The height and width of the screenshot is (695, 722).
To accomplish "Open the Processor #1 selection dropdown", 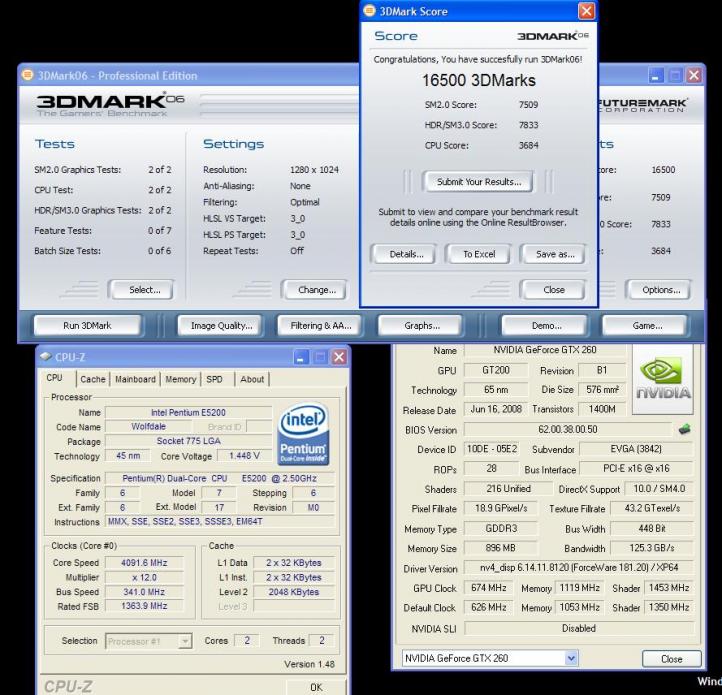I will 185,641.
